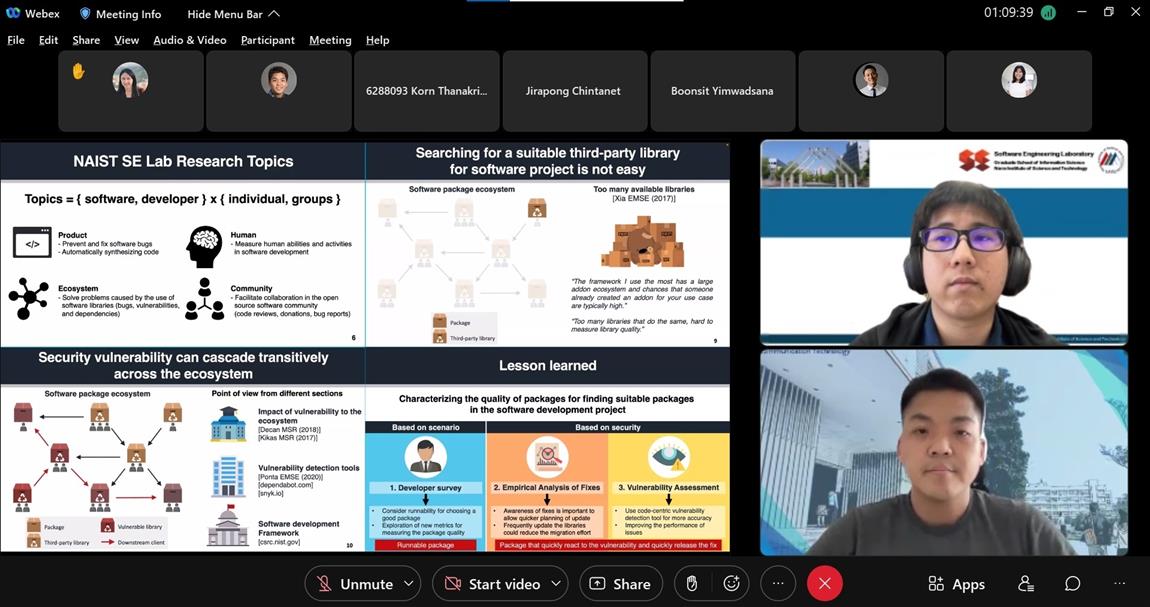
Task: Expand audio options arrow beside Unmute
Action: [409, 584]
